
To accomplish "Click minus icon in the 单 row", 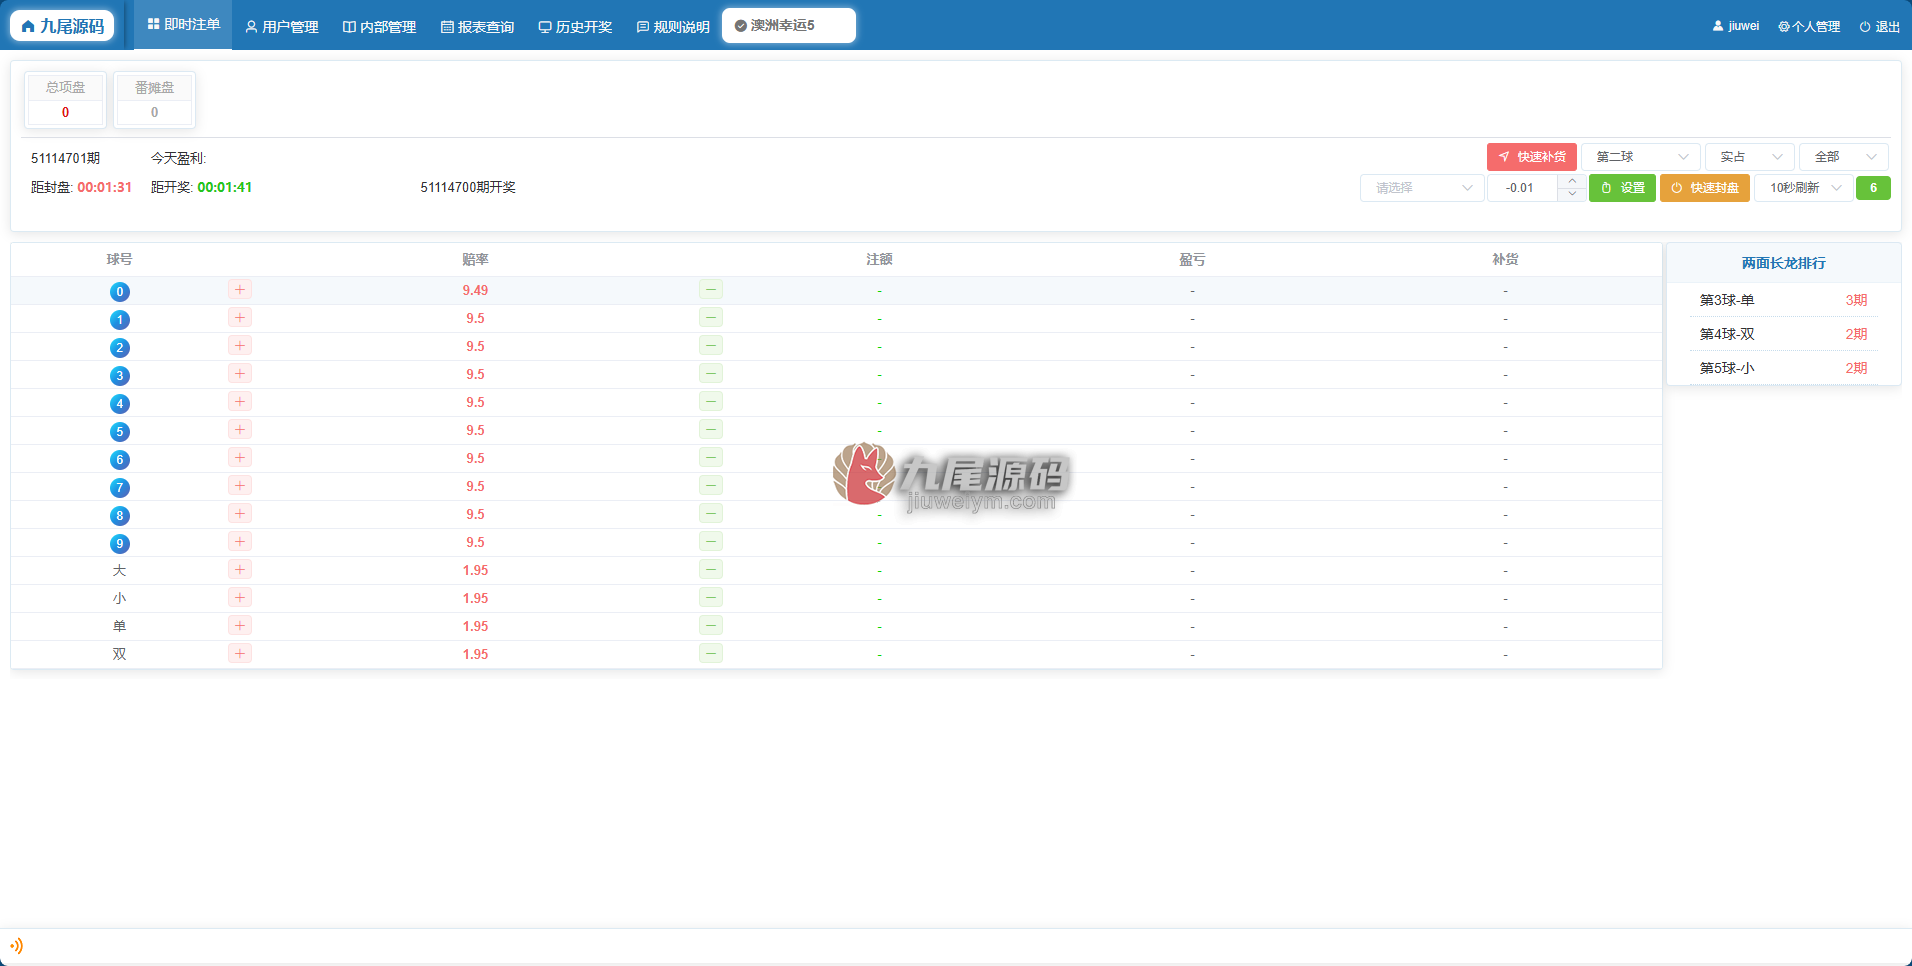I will [x=711, y=626].
